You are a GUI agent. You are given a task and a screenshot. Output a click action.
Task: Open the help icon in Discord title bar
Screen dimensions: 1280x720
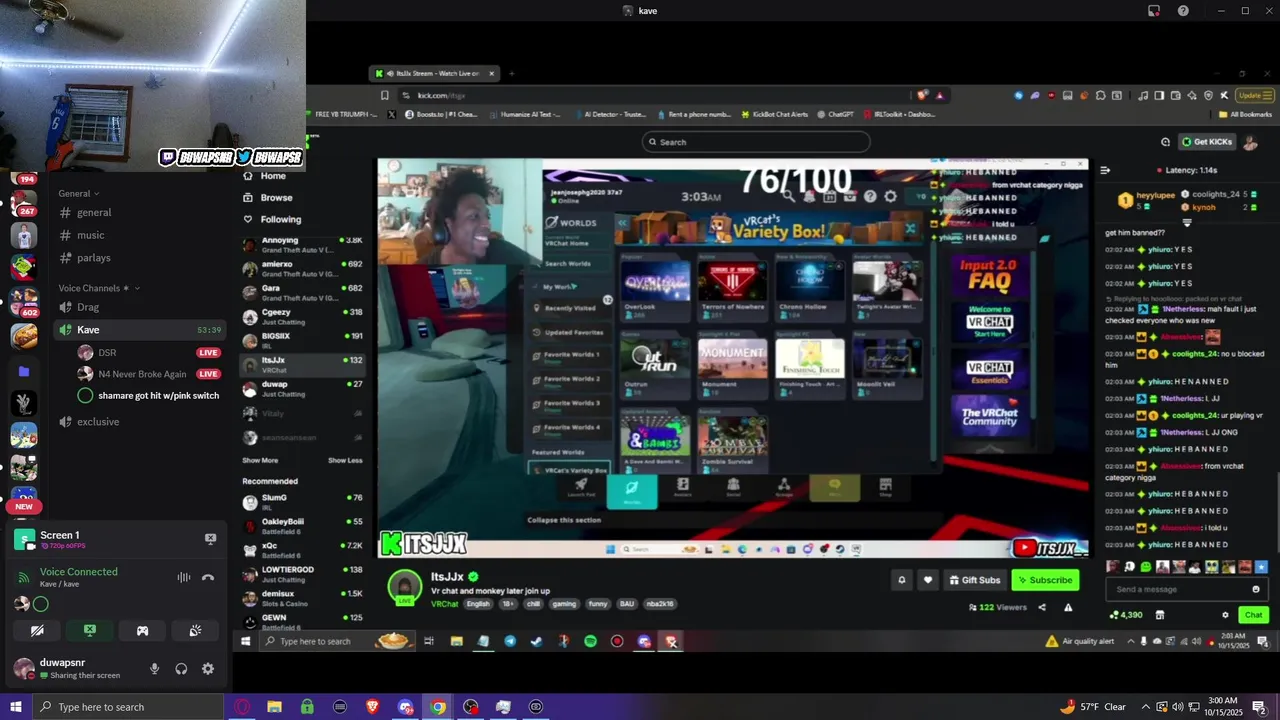pos(1184,11)
